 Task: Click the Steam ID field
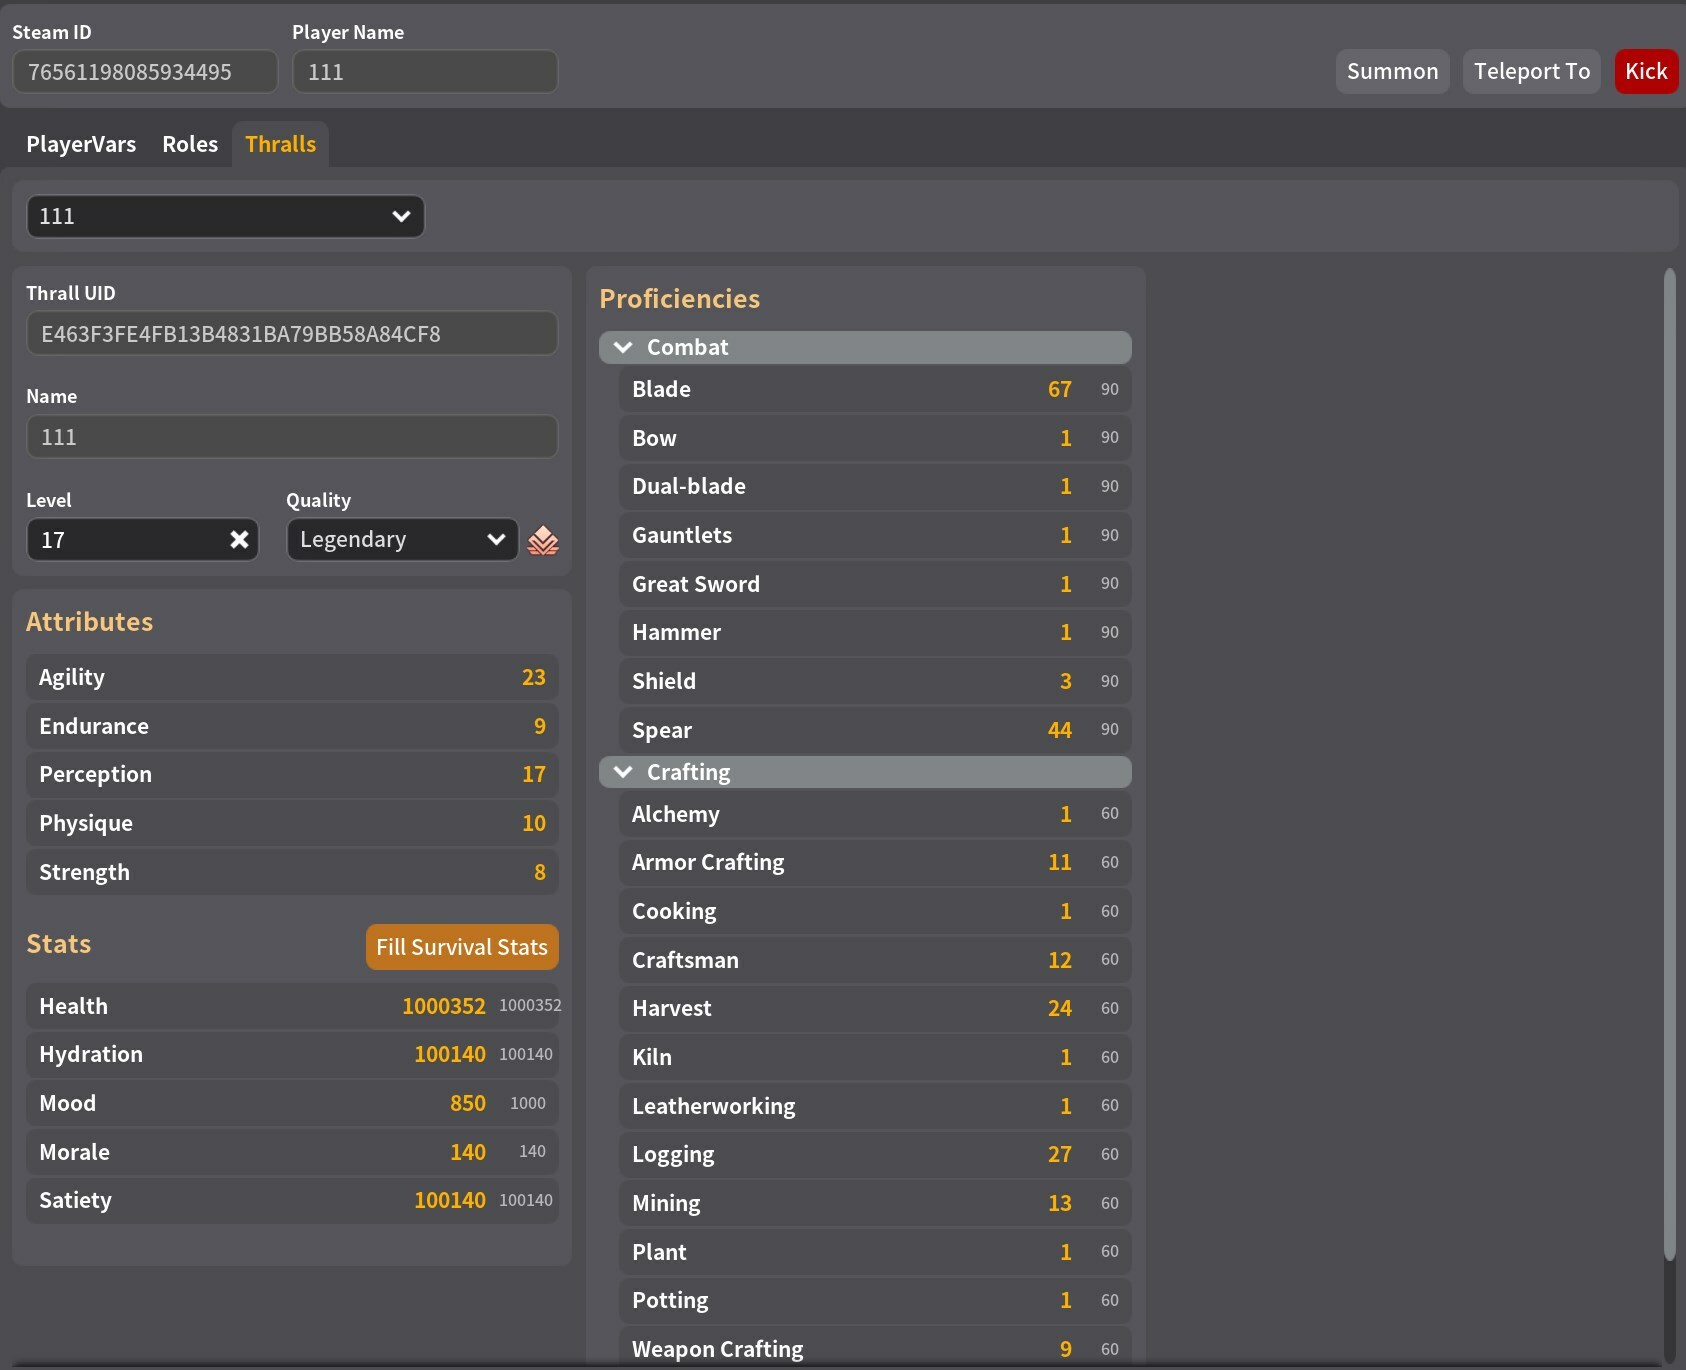tap(144, 72)
